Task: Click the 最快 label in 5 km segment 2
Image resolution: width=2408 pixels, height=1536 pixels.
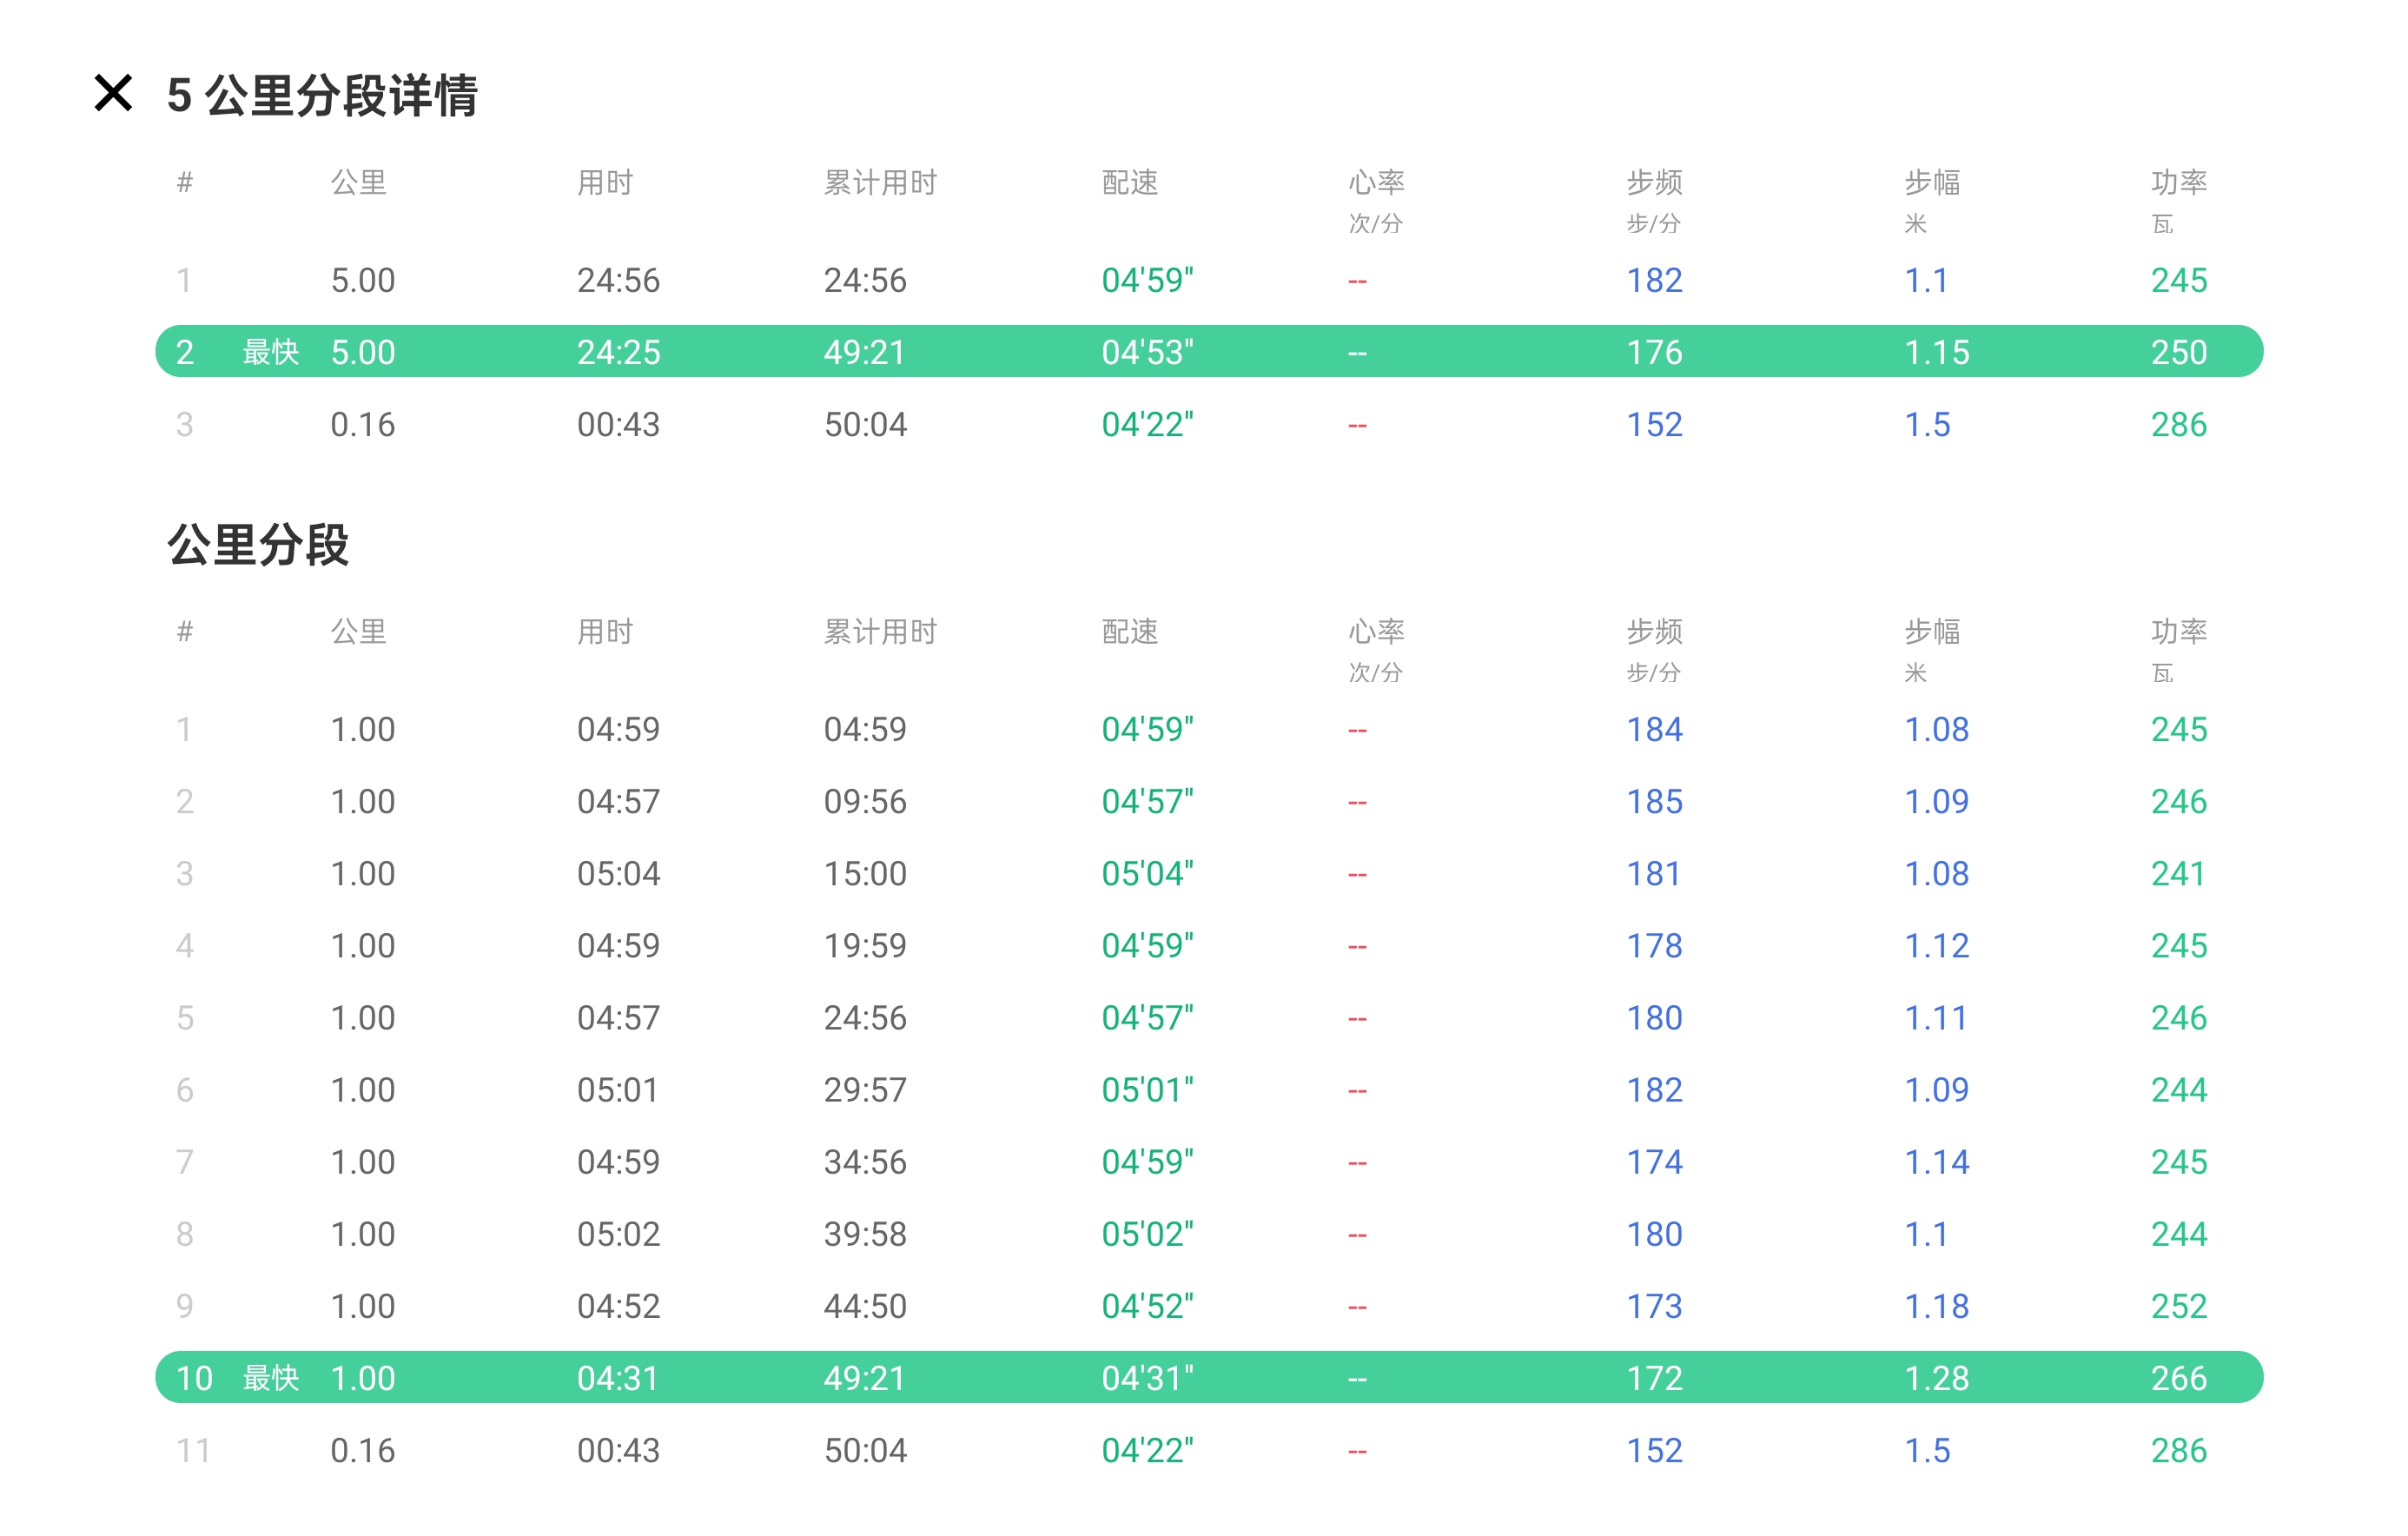Action: pyautogui.click(x=270, y=351)
